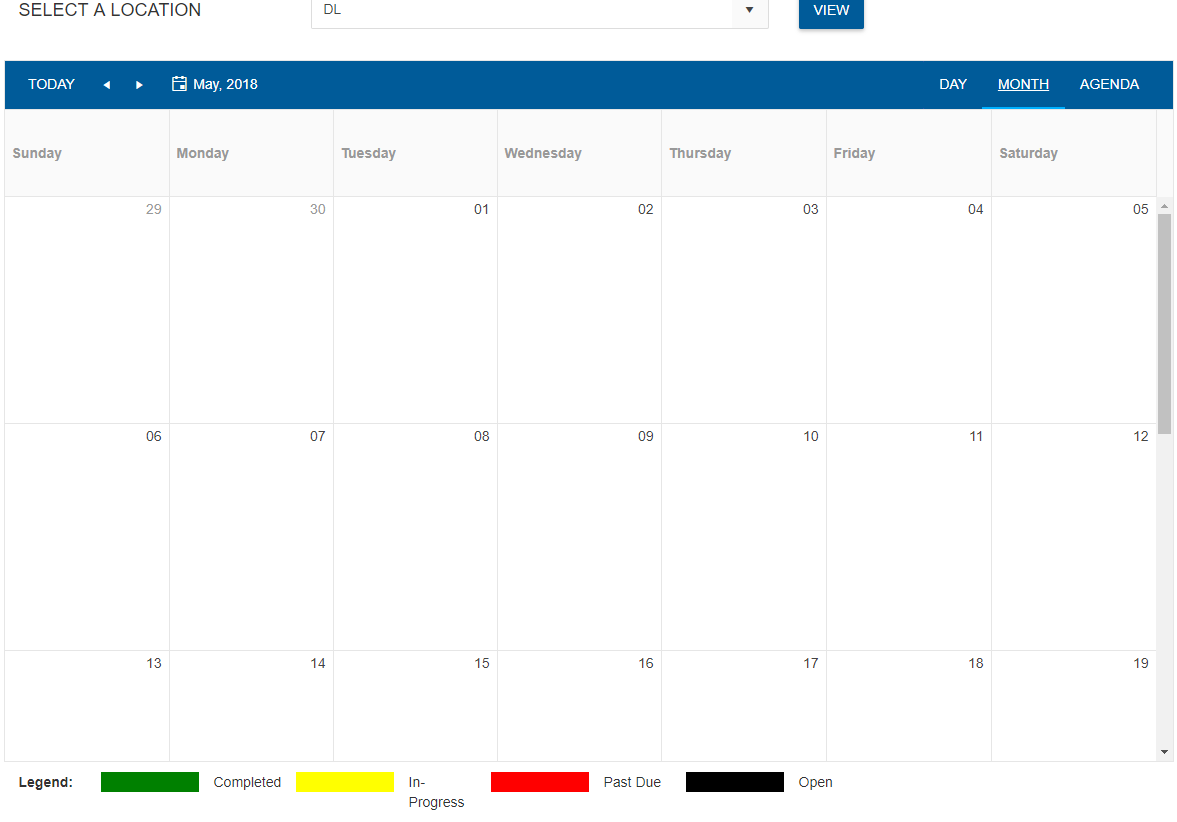The width and height of the screenshot is (1177, 822).
Task: Switch to AGENDA view tab
Action: 1109,84
